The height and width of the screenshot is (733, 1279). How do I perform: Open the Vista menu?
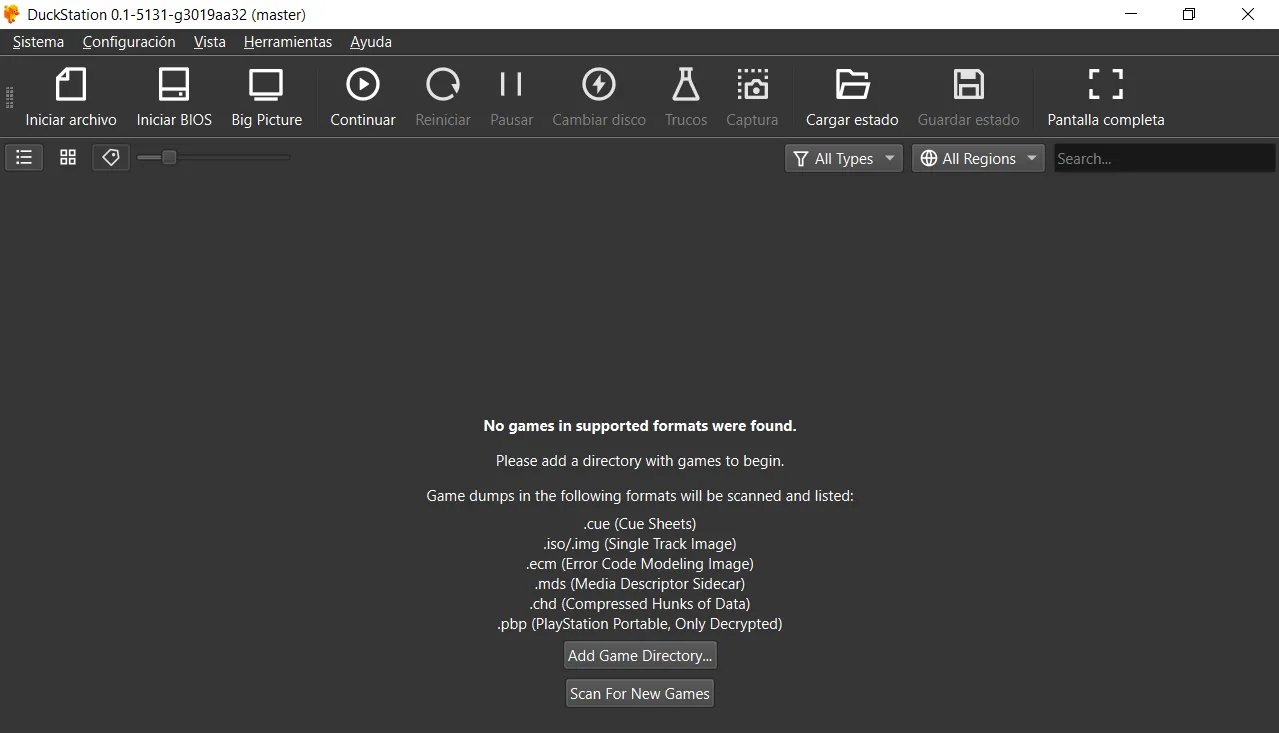pyautogui.click(x=210, y=42)
